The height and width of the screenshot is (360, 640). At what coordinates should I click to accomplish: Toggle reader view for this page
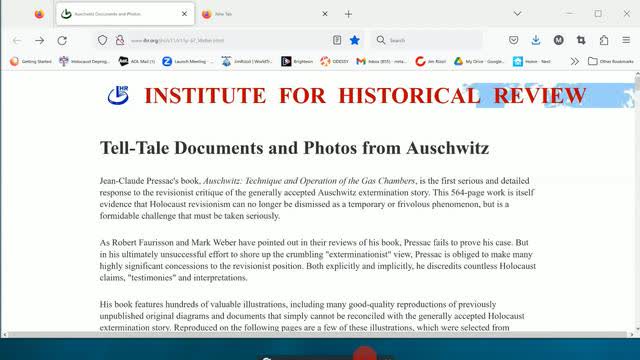point(337,40)
